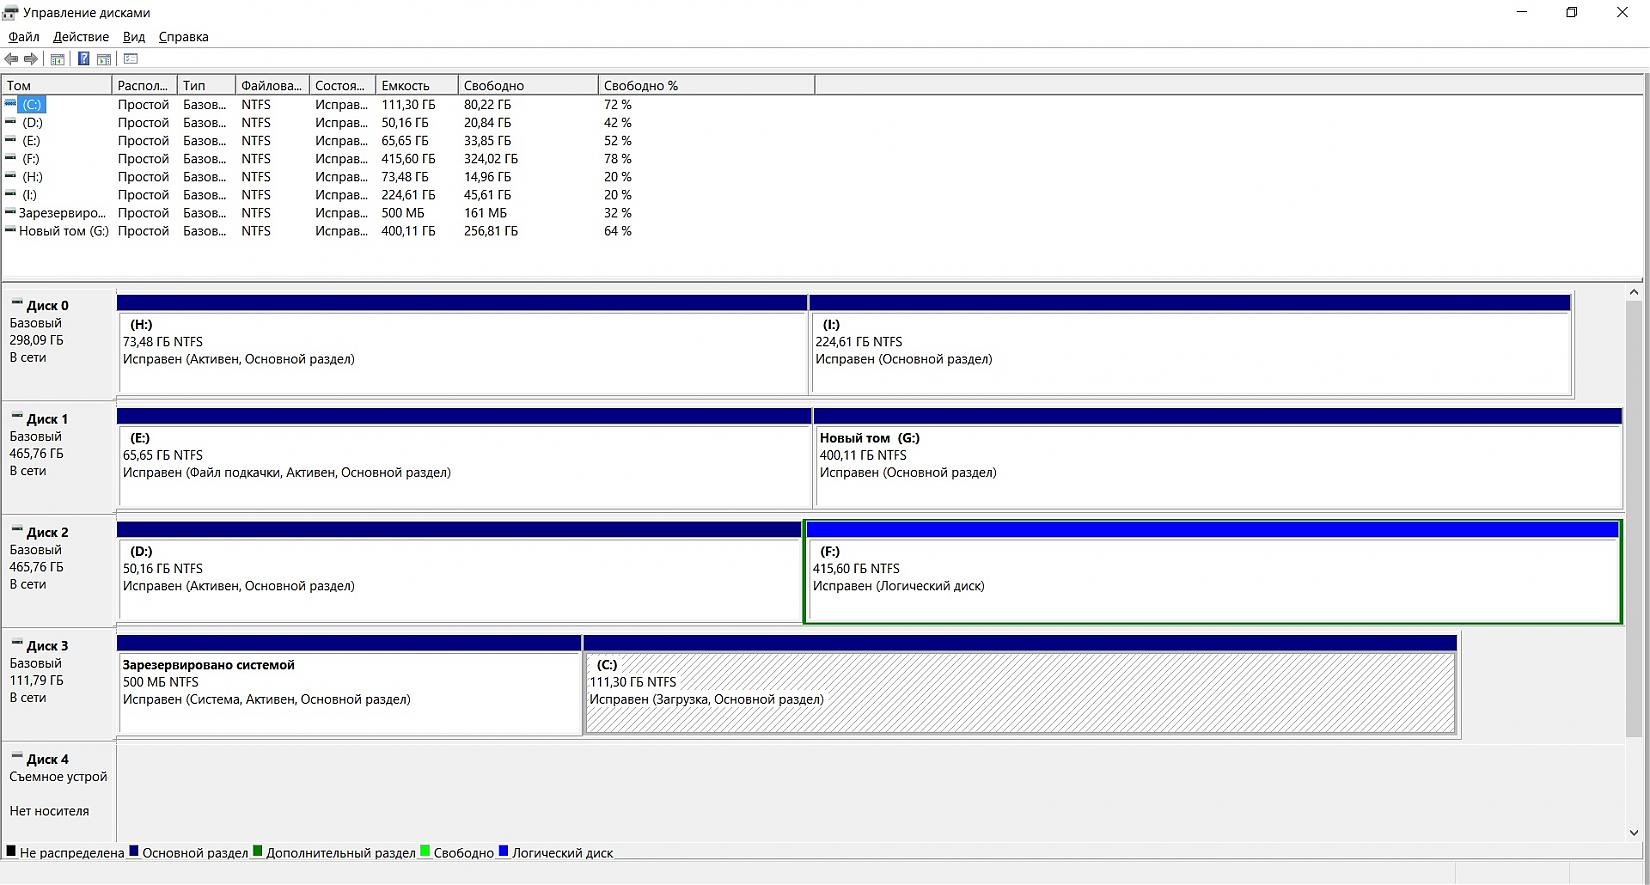
Task: Select the Диск 1 header panel
Action: pyautogui.click(x=60, y=458)
